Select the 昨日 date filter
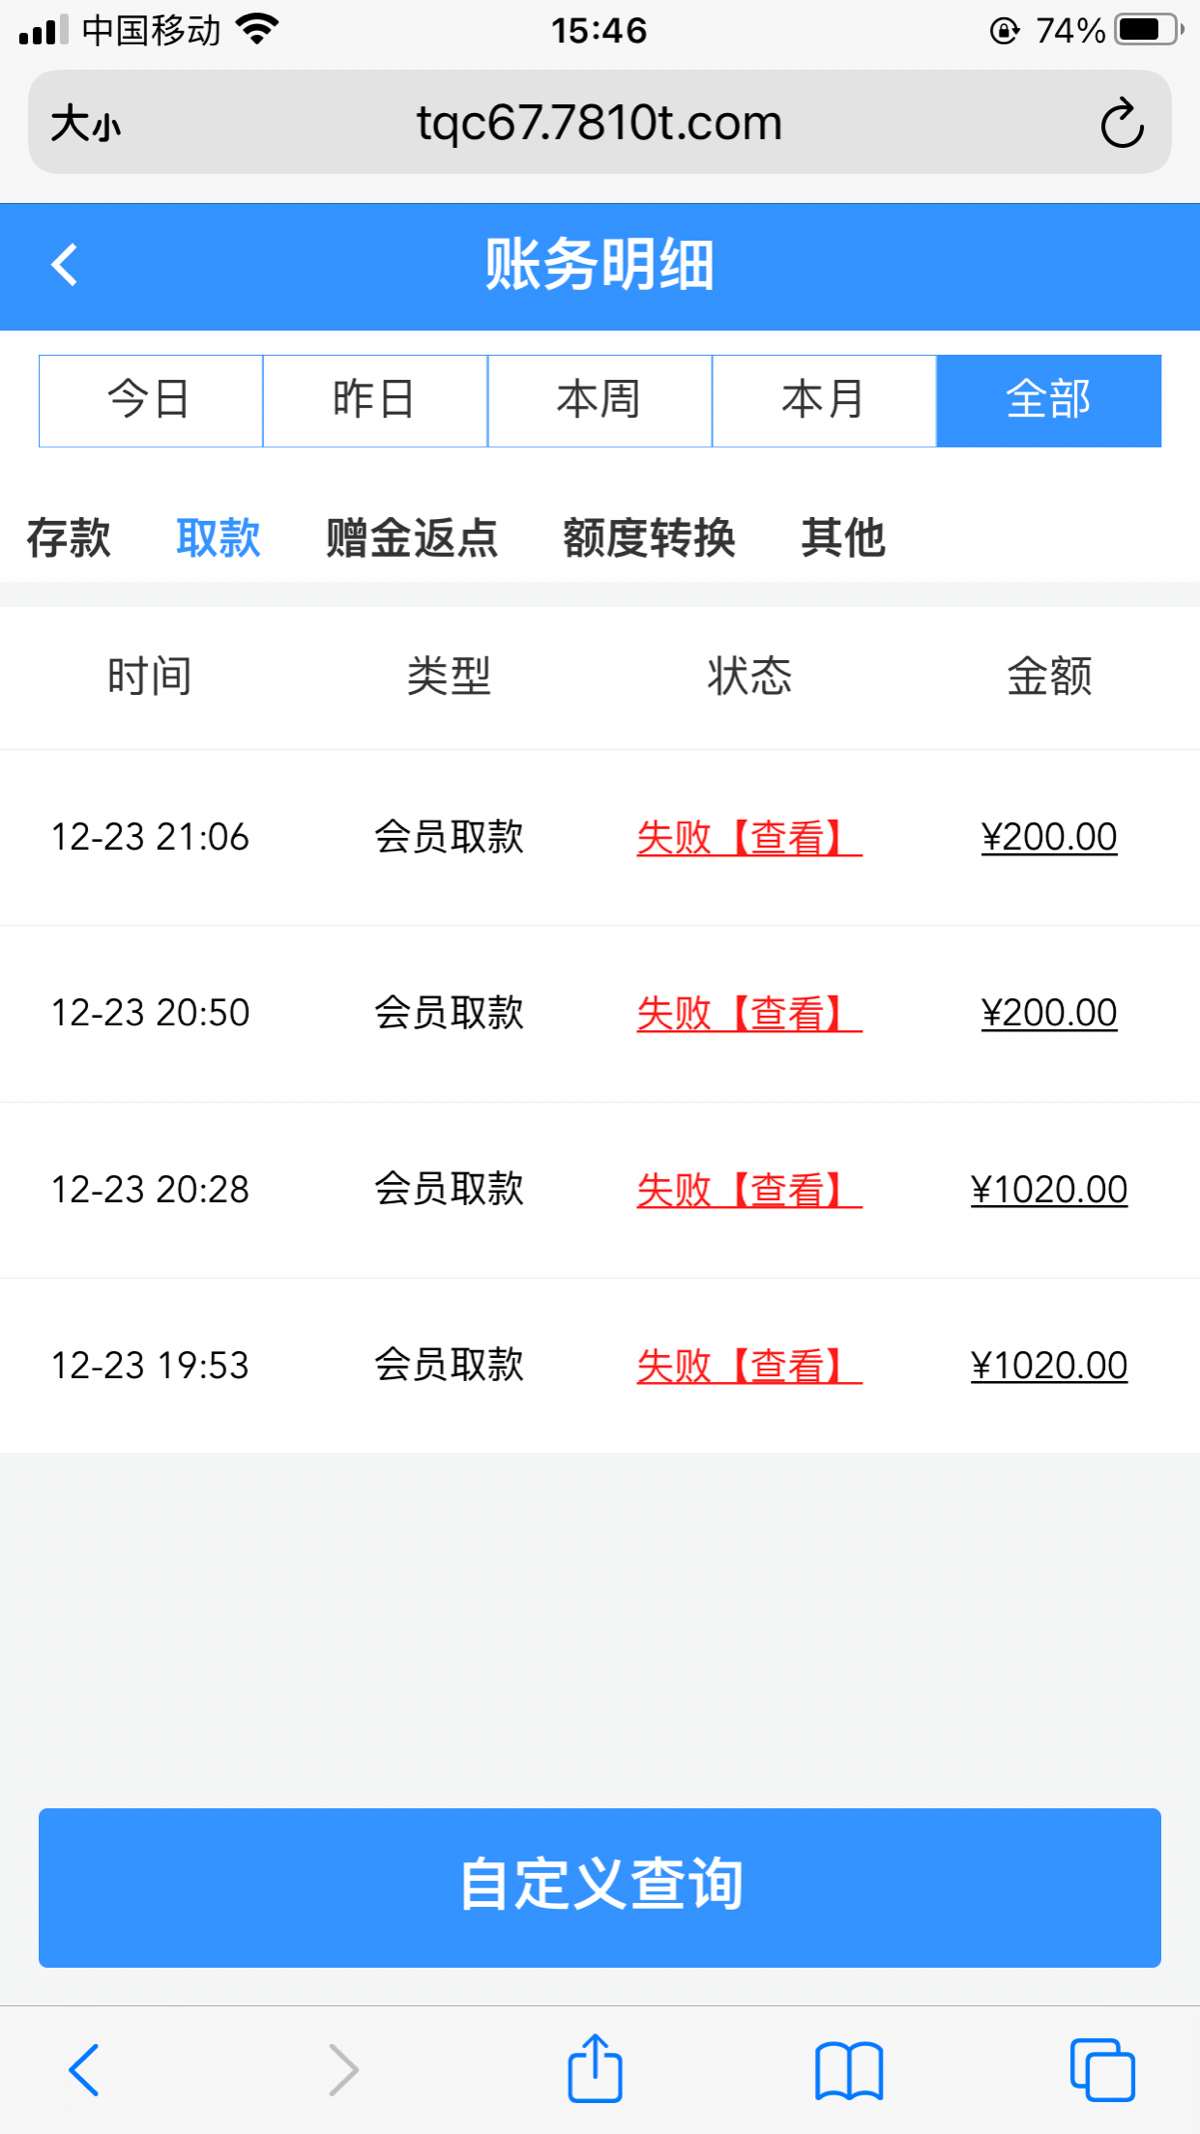This screenshot has height=2134, width=1200. [375, 400]
